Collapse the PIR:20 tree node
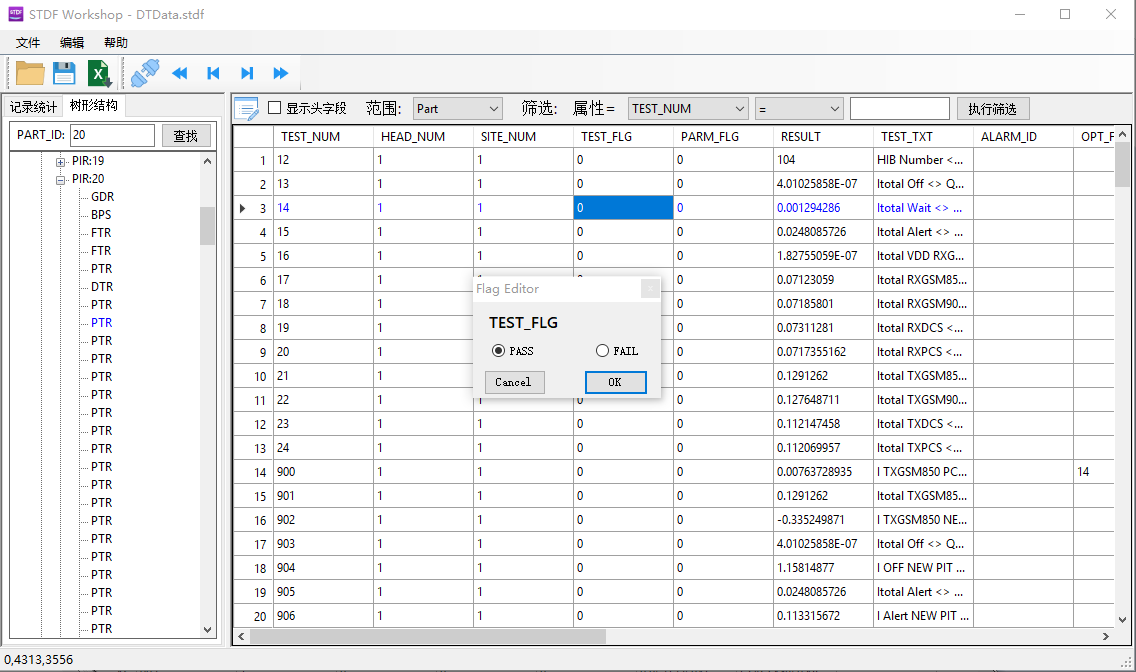This screenshot has height=672, width=1136. 61,180
